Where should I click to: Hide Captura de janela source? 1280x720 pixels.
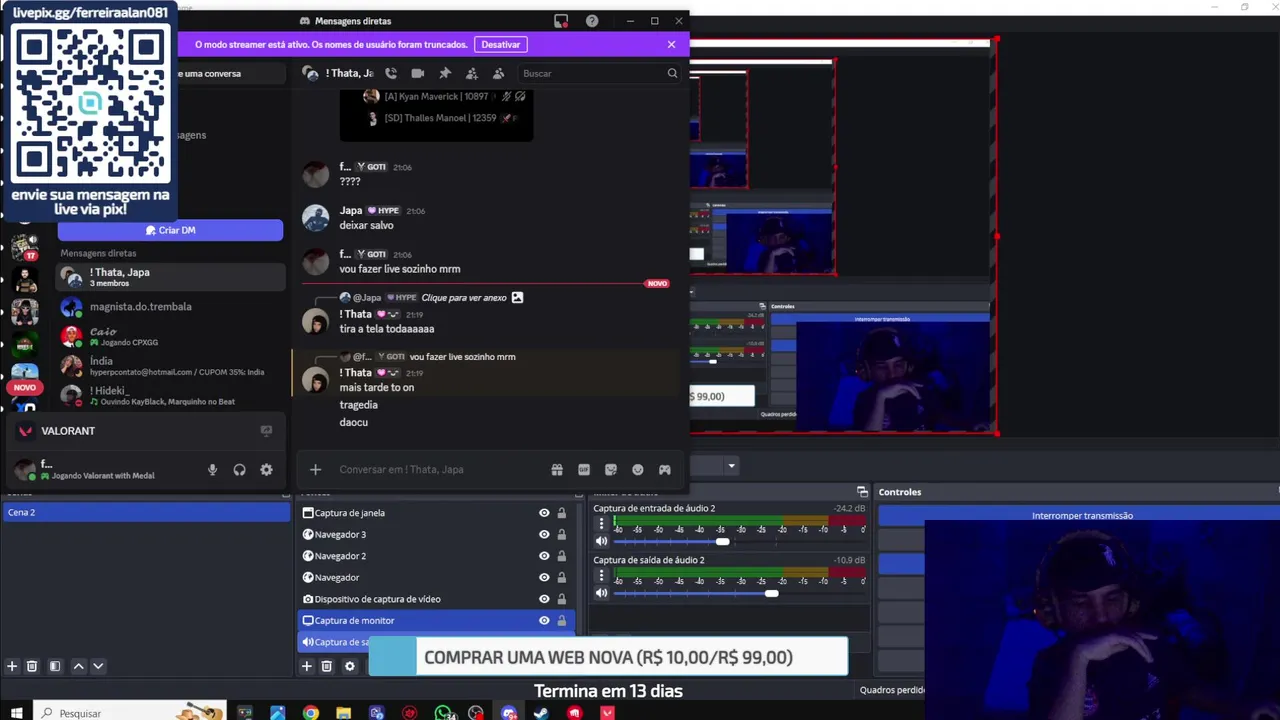544,513
